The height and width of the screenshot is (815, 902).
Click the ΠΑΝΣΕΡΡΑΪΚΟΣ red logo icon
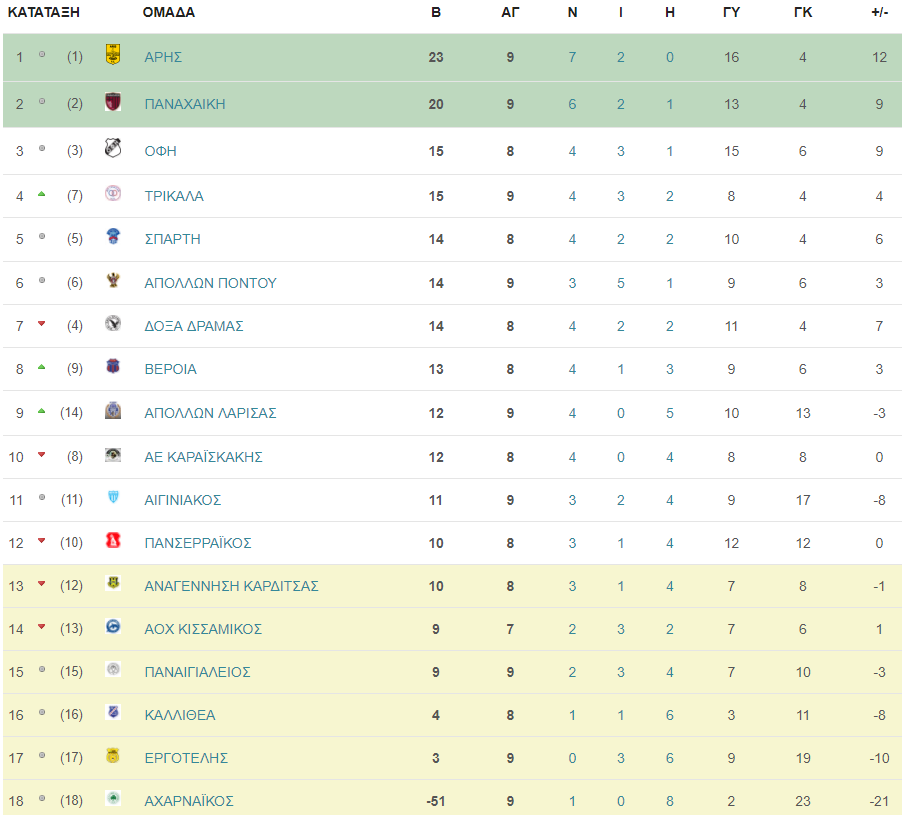pos(113,540)
